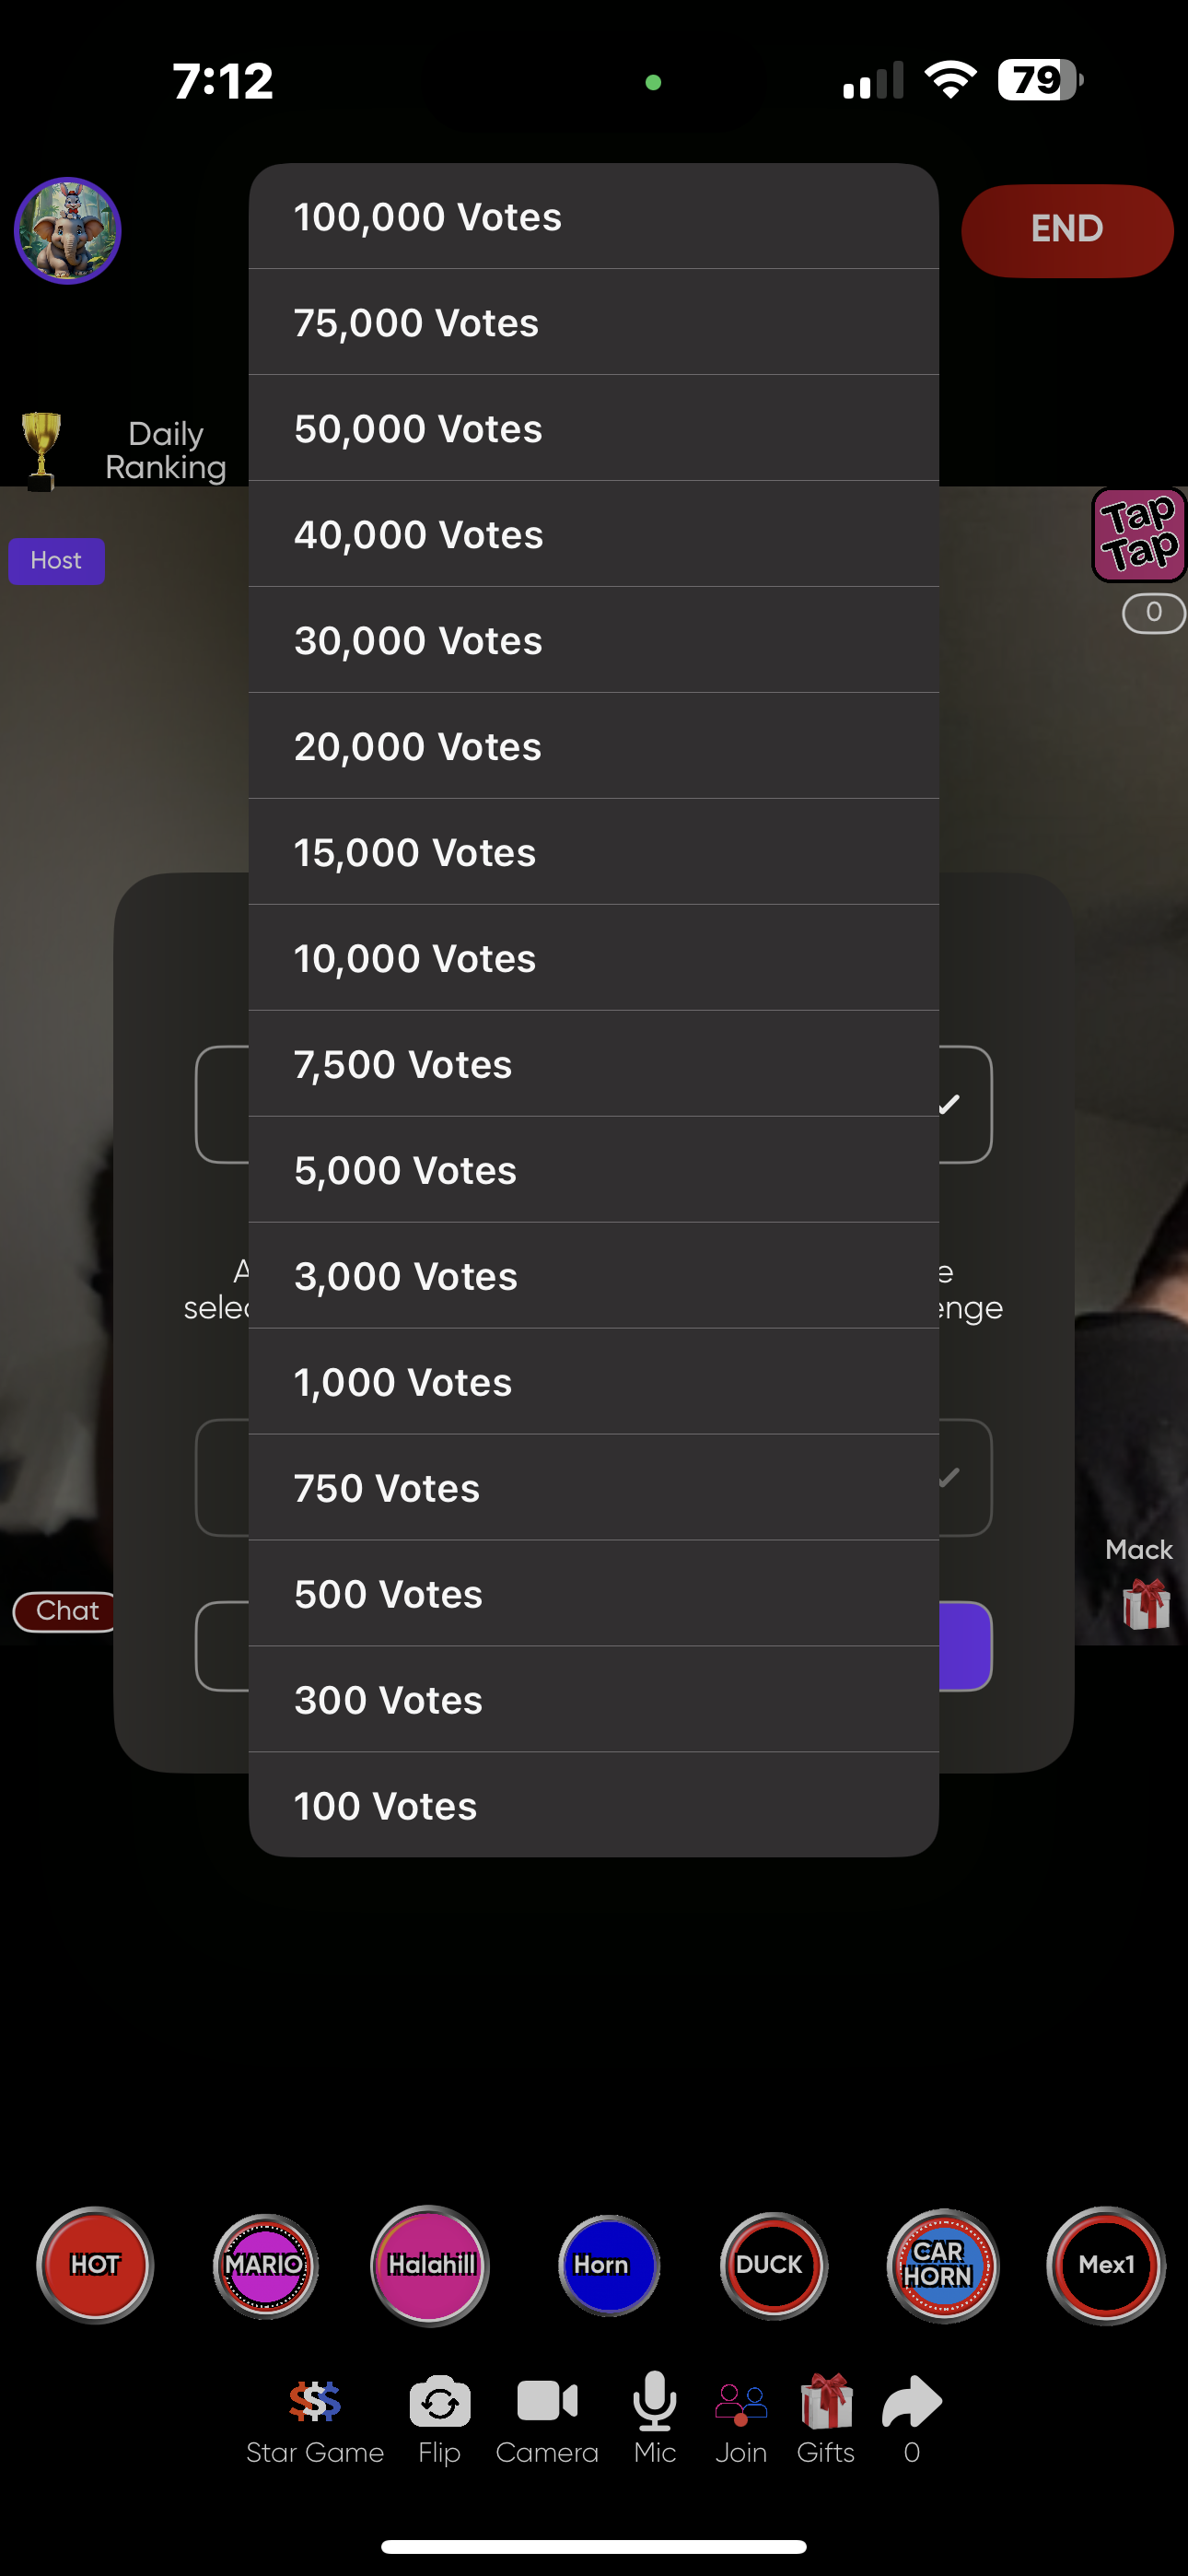The image size is (1188, 2576).
Task: Open the Gifts box
Action: 826,2402
